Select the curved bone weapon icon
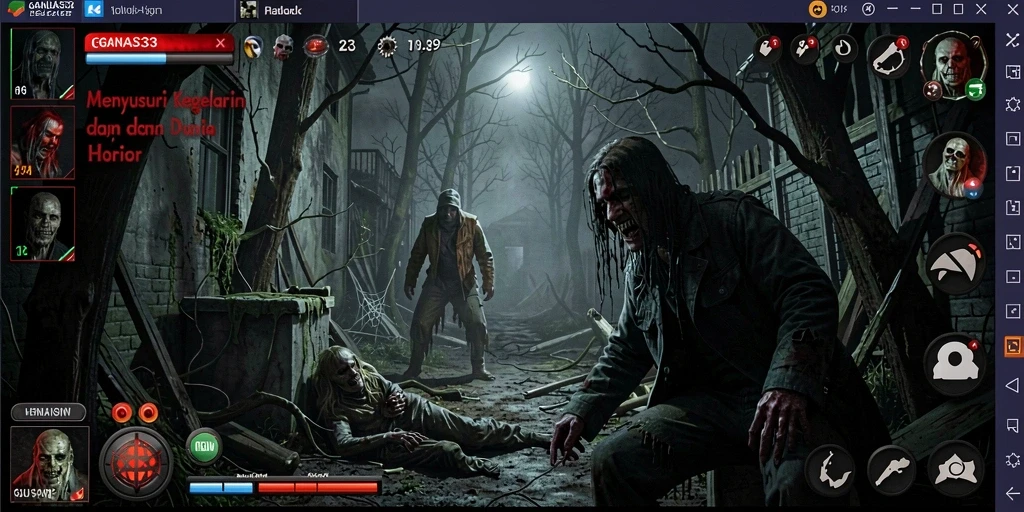The height and width of the screenshot is (512, 1024). [888, 56]
